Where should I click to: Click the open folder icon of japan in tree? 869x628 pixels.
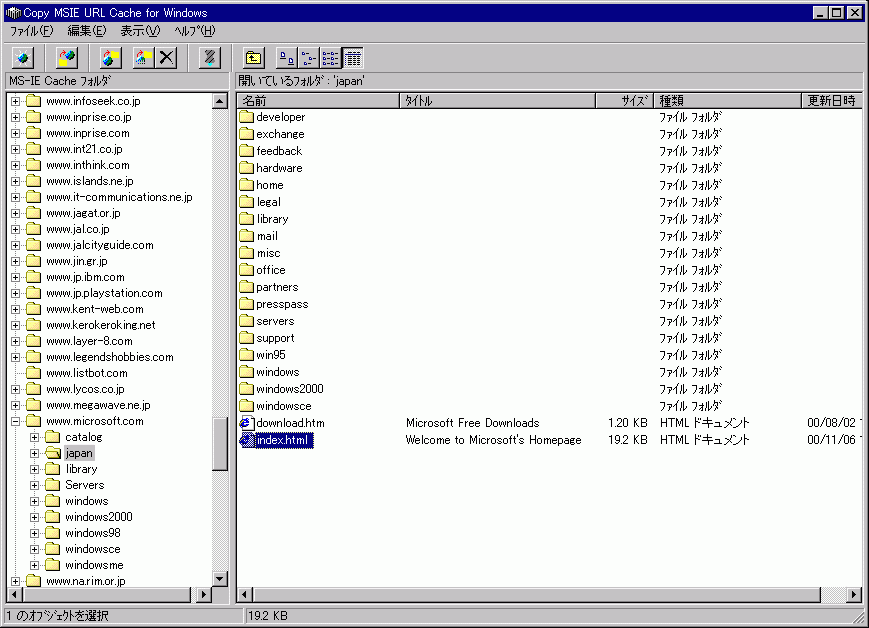click(x=53, y=453)
